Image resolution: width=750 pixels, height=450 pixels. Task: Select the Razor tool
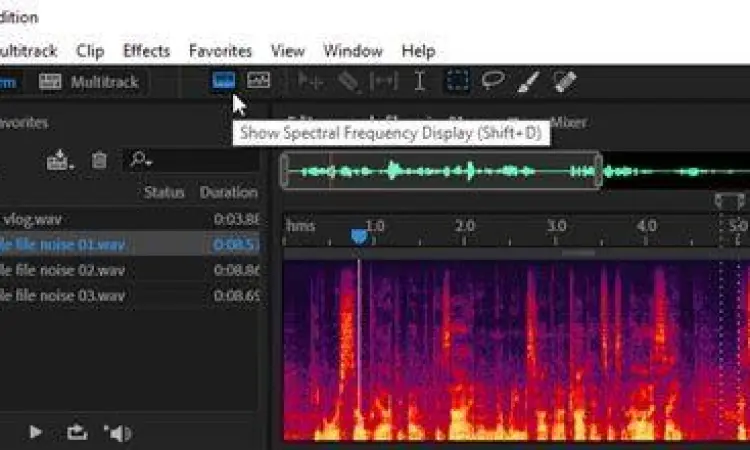349,81
